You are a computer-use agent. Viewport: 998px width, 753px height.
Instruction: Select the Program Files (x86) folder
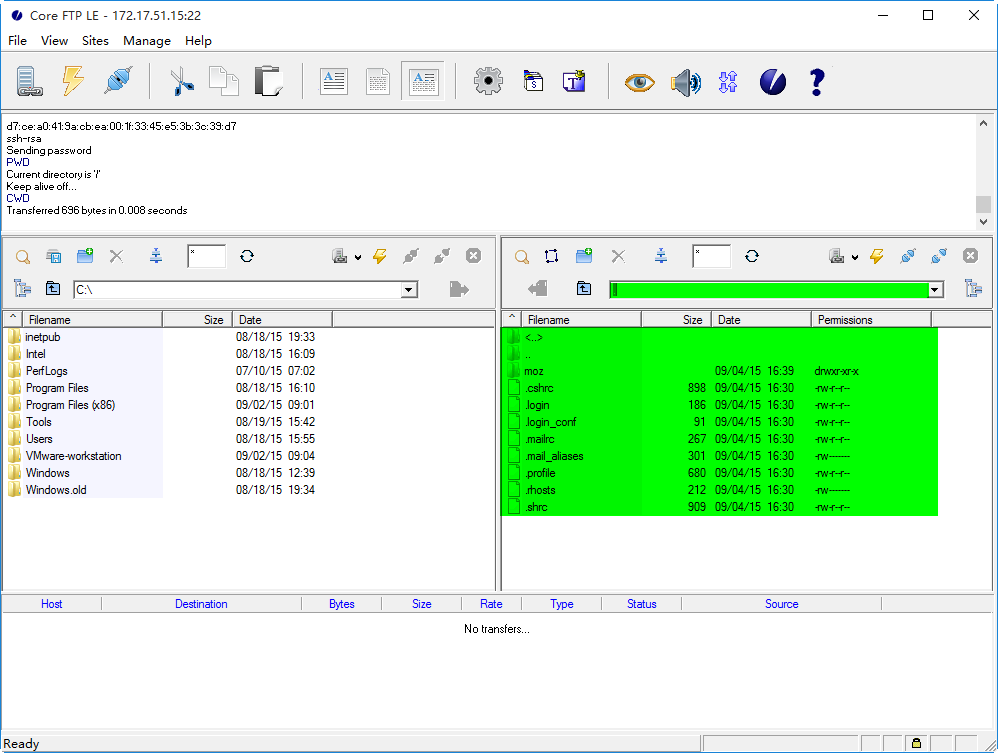coord(70,405)
